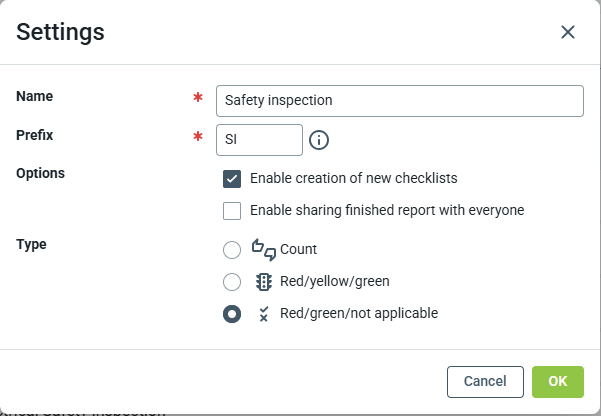601x416 pixels.
Task: Close the Settings dialog with X
Action: click(568, 32)
